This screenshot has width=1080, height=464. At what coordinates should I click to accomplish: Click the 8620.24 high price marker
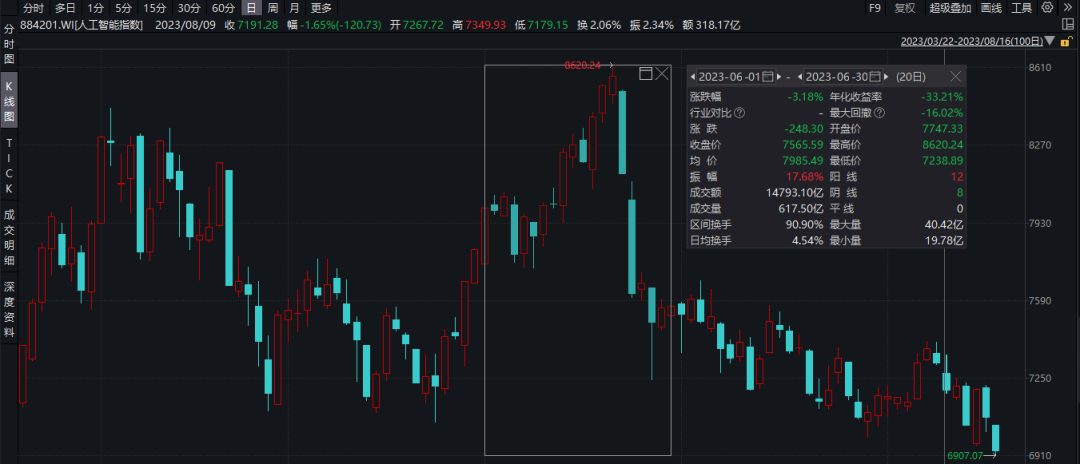point(583,65)
